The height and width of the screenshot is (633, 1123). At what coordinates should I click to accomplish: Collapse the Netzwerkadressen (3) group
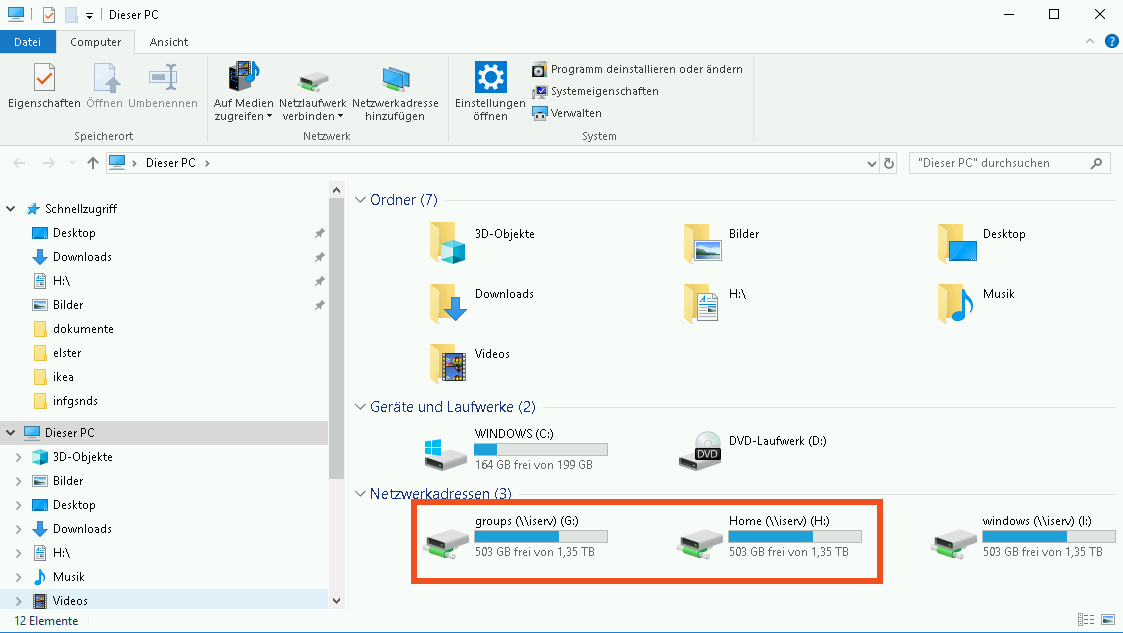tap(360, 493)
